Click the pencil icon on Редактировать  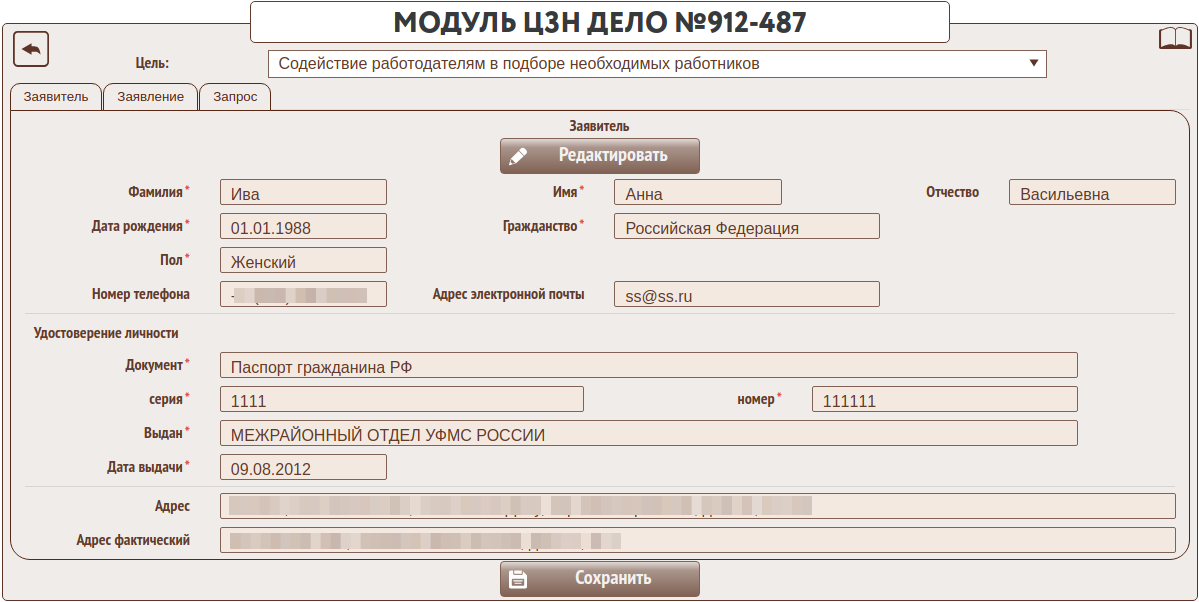[x=518, y=156]
